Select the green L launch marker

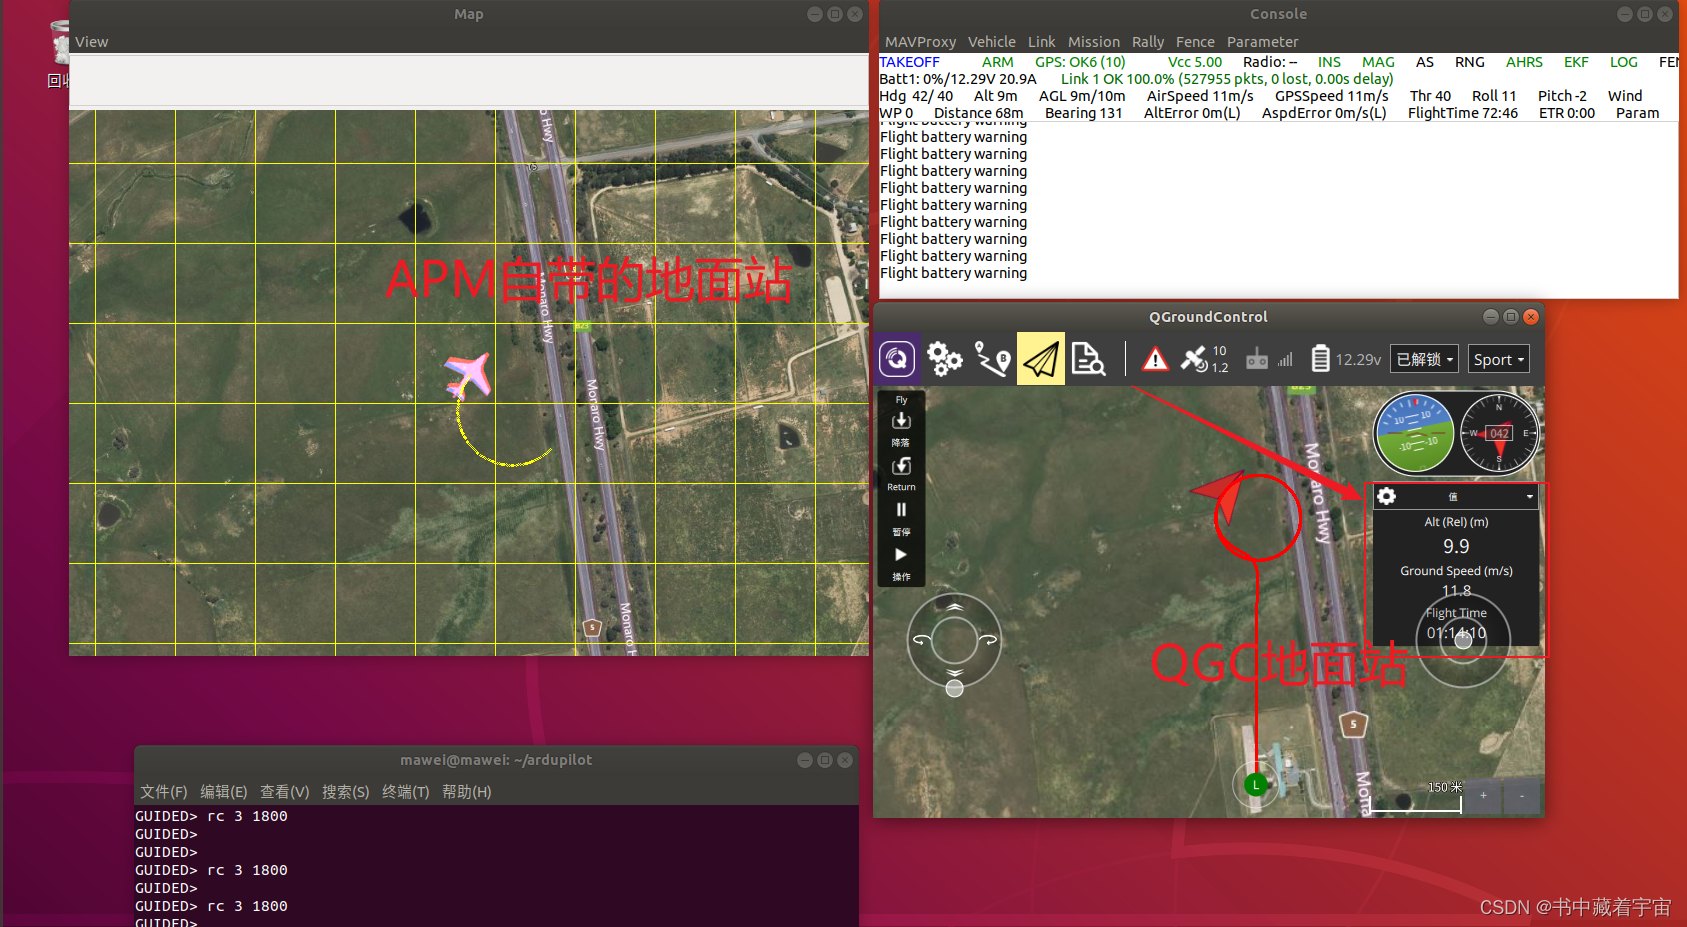1256,785
